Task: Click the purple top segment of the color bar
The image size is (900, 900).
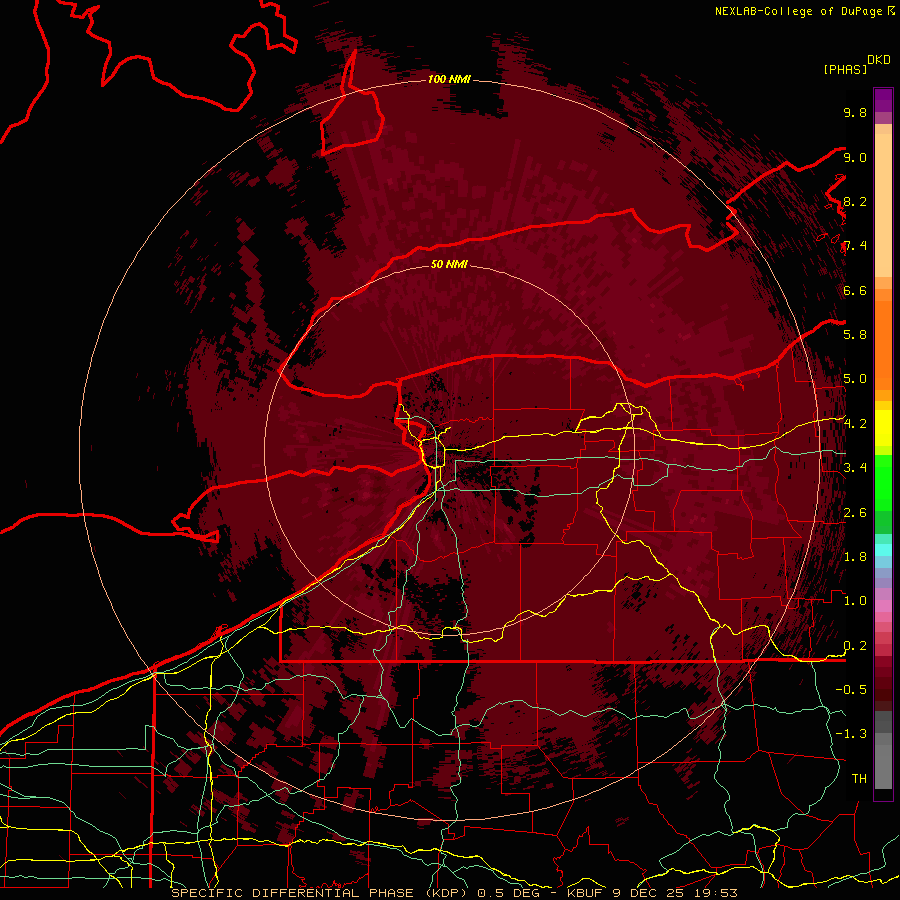Action: [883, 100]
